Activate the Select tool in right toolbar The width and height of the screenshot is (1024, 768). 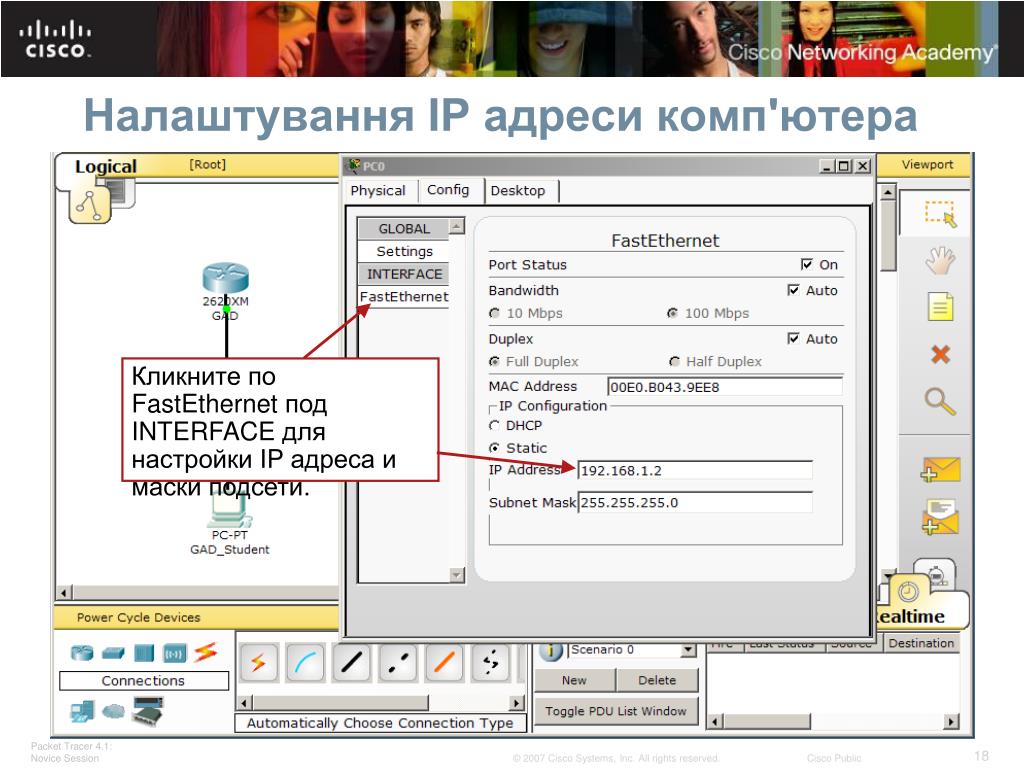[940, 214]
